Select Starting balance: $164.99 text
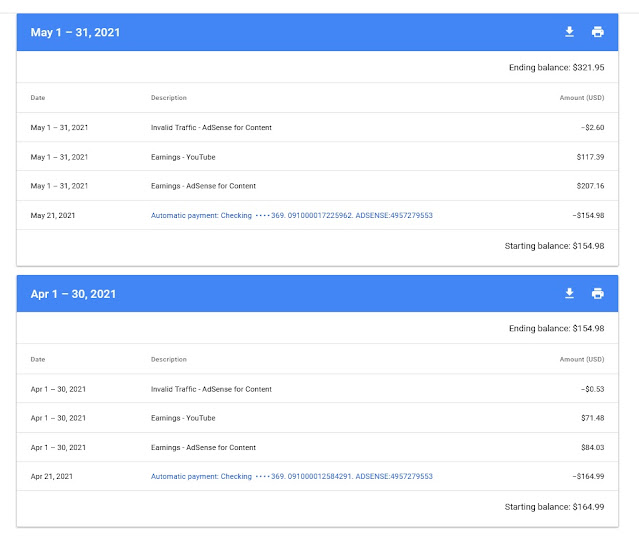Screen dimensions: 639x544 pyautogui.click(x=554, y=507)
